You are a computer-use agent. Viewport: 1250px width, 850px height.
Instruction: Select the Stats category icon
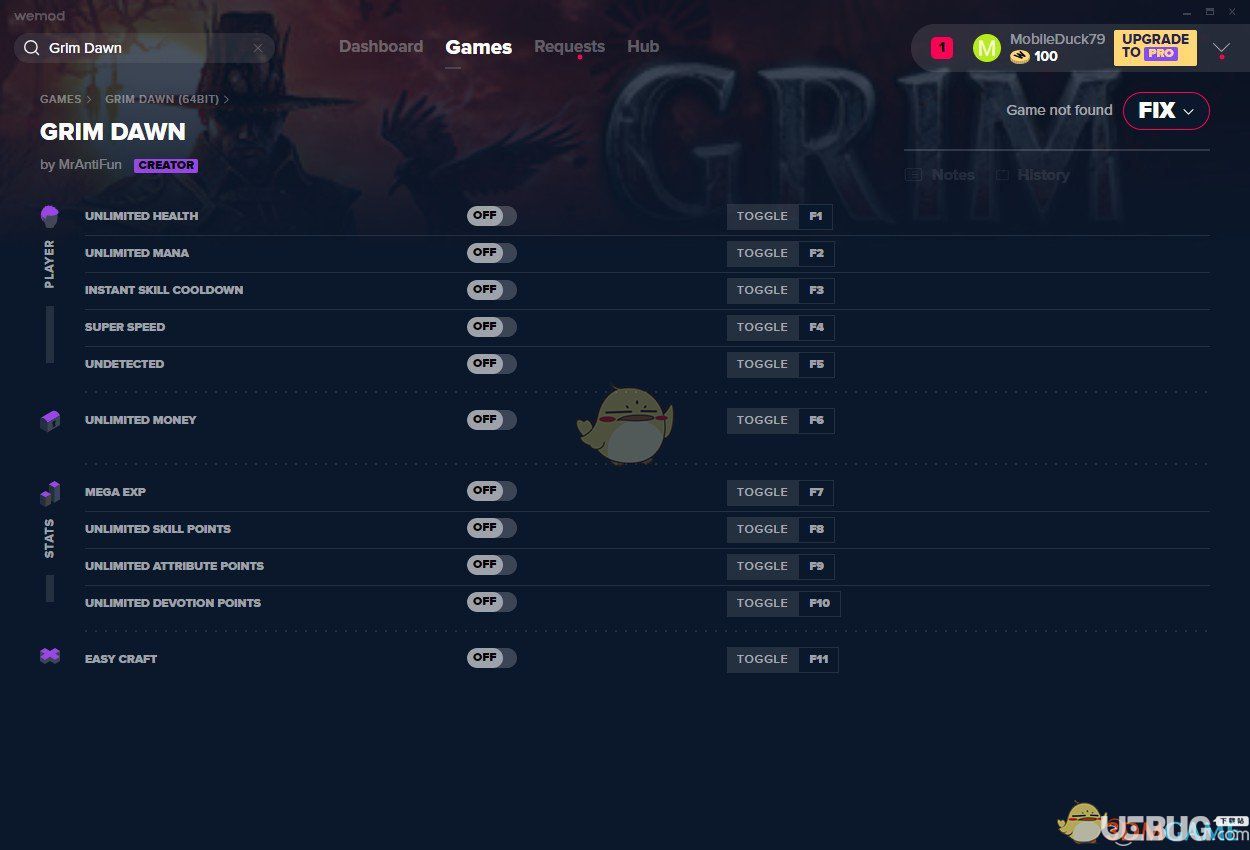(49, 493)
